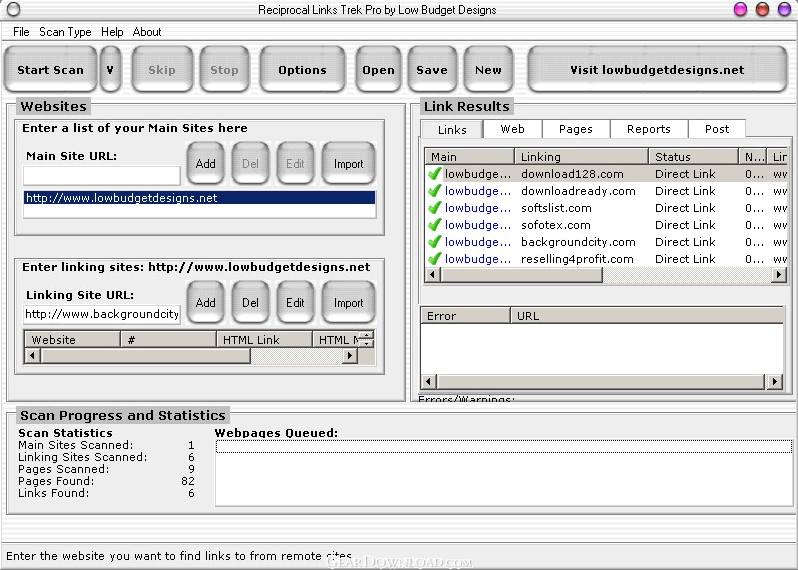Click the linking sites table up/down stepper
The image size is (798, 570).
[366, 339]
